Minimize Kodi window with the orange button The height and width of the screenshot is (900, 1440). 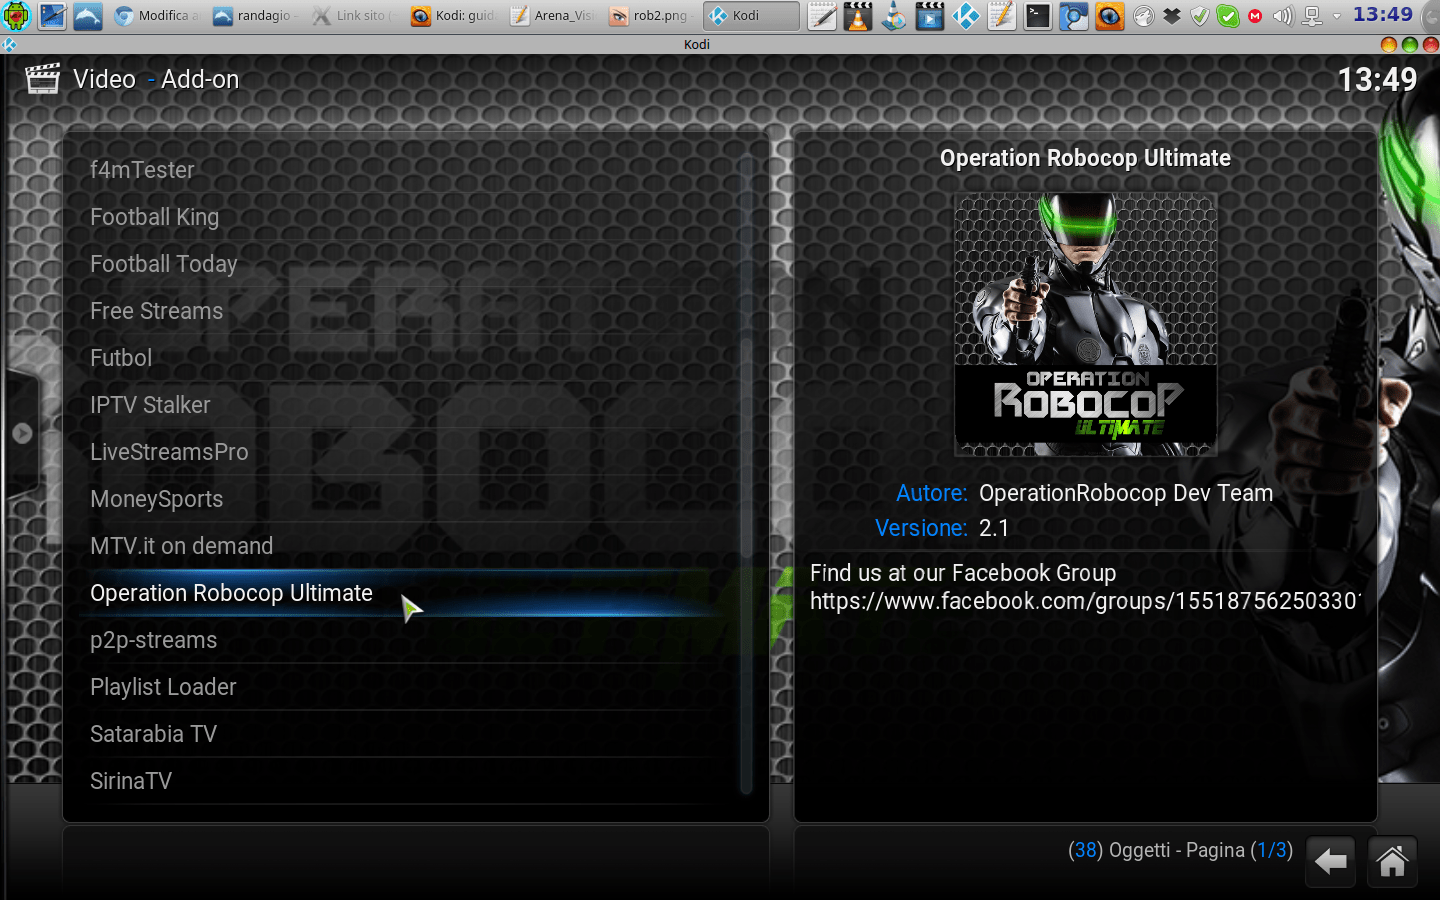[1388, 44]
